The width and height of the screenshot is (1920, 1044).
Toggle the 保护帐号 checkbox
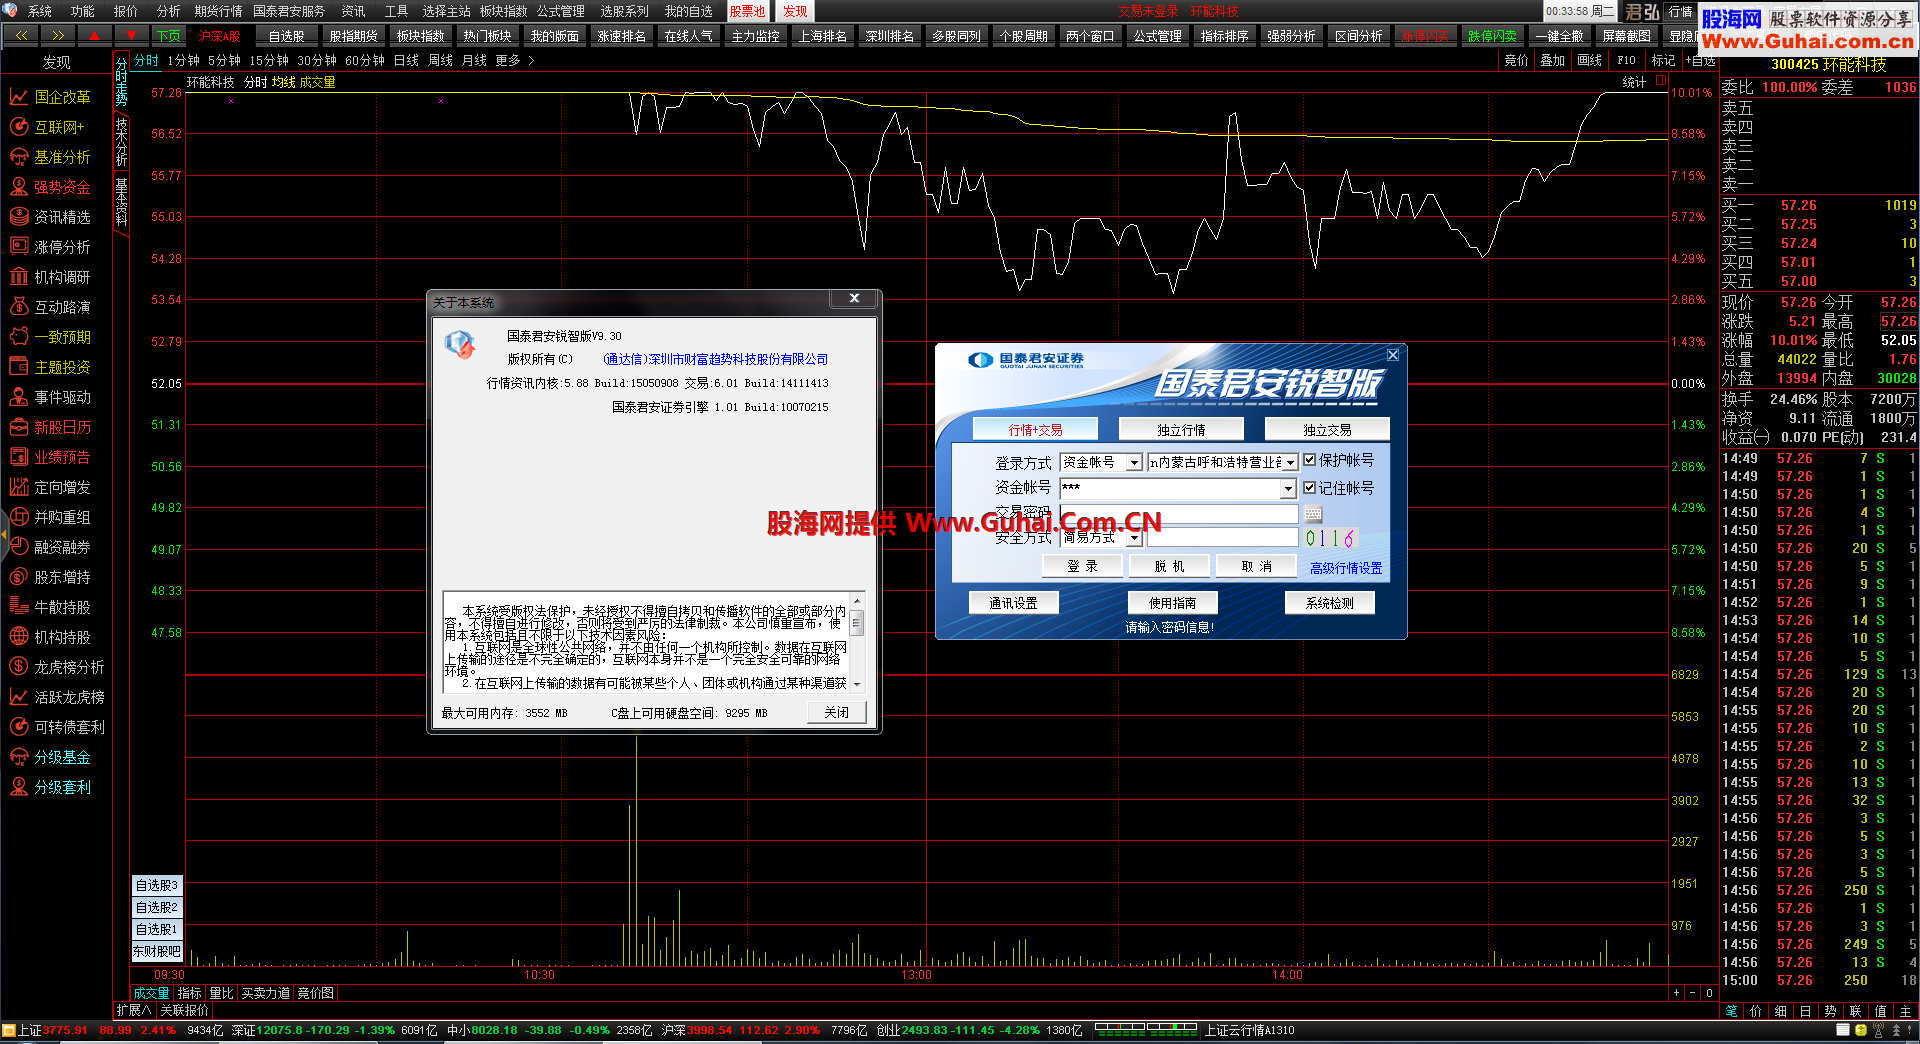pos(1310,460)
